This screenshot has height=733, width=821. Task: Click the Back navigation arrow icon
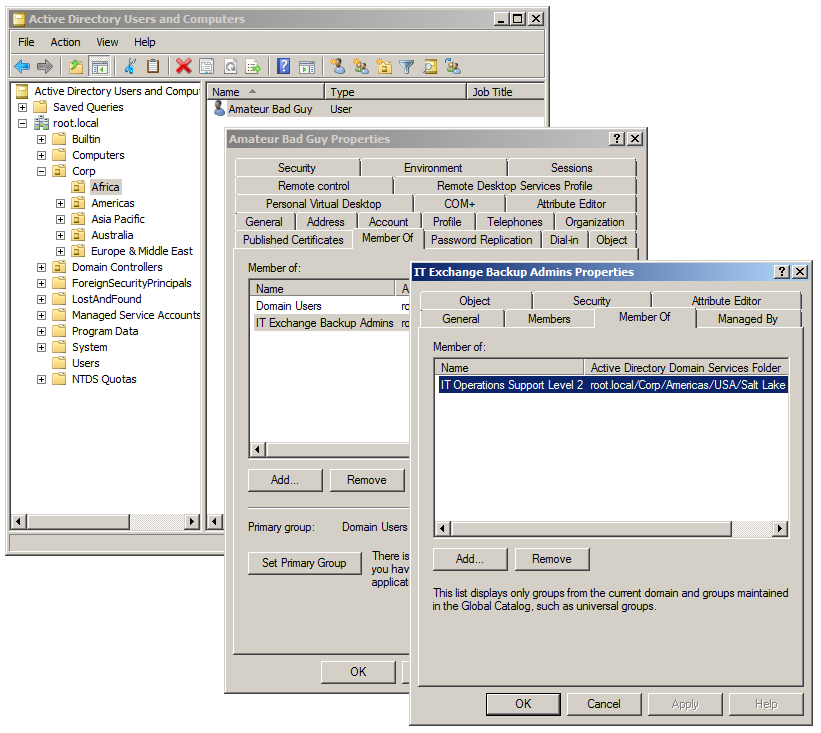coord(20,66)
